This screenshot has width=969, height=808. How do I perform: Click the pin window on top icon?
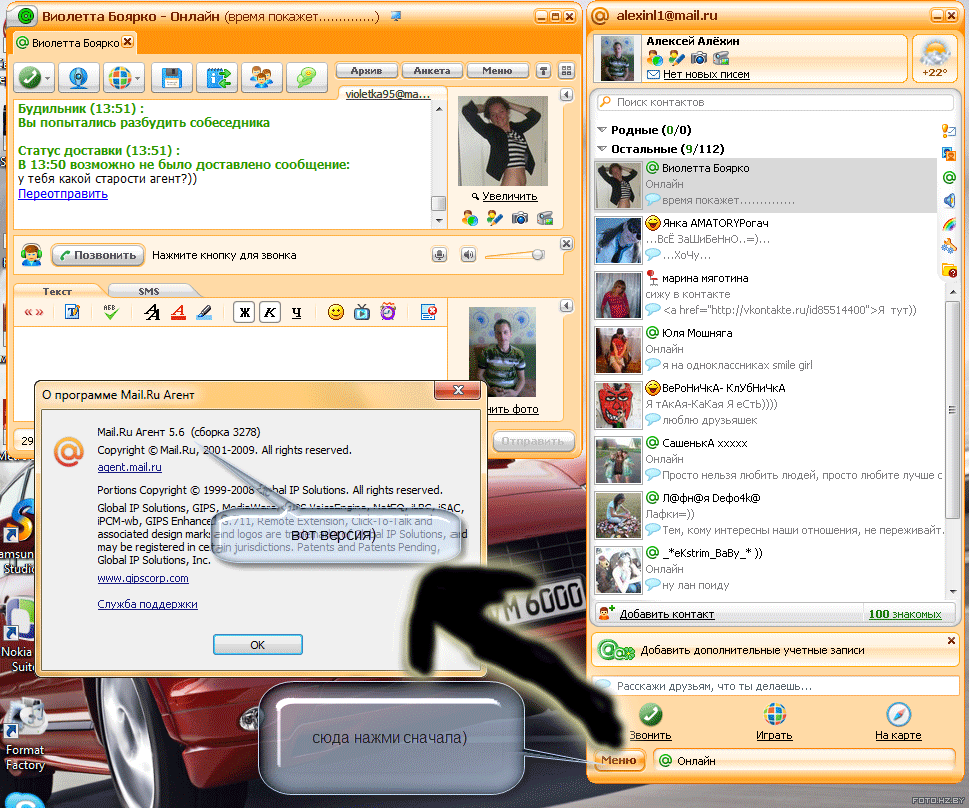tap(543, 70)
